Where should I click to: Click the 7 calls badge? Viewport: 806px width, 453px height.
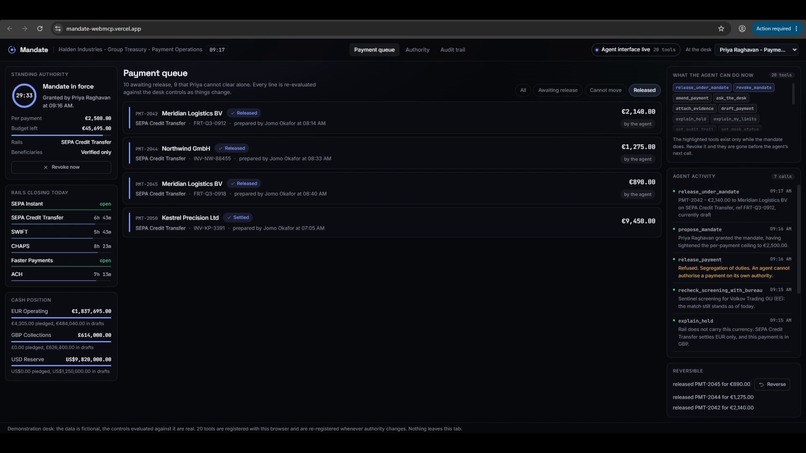click(782, 176)
